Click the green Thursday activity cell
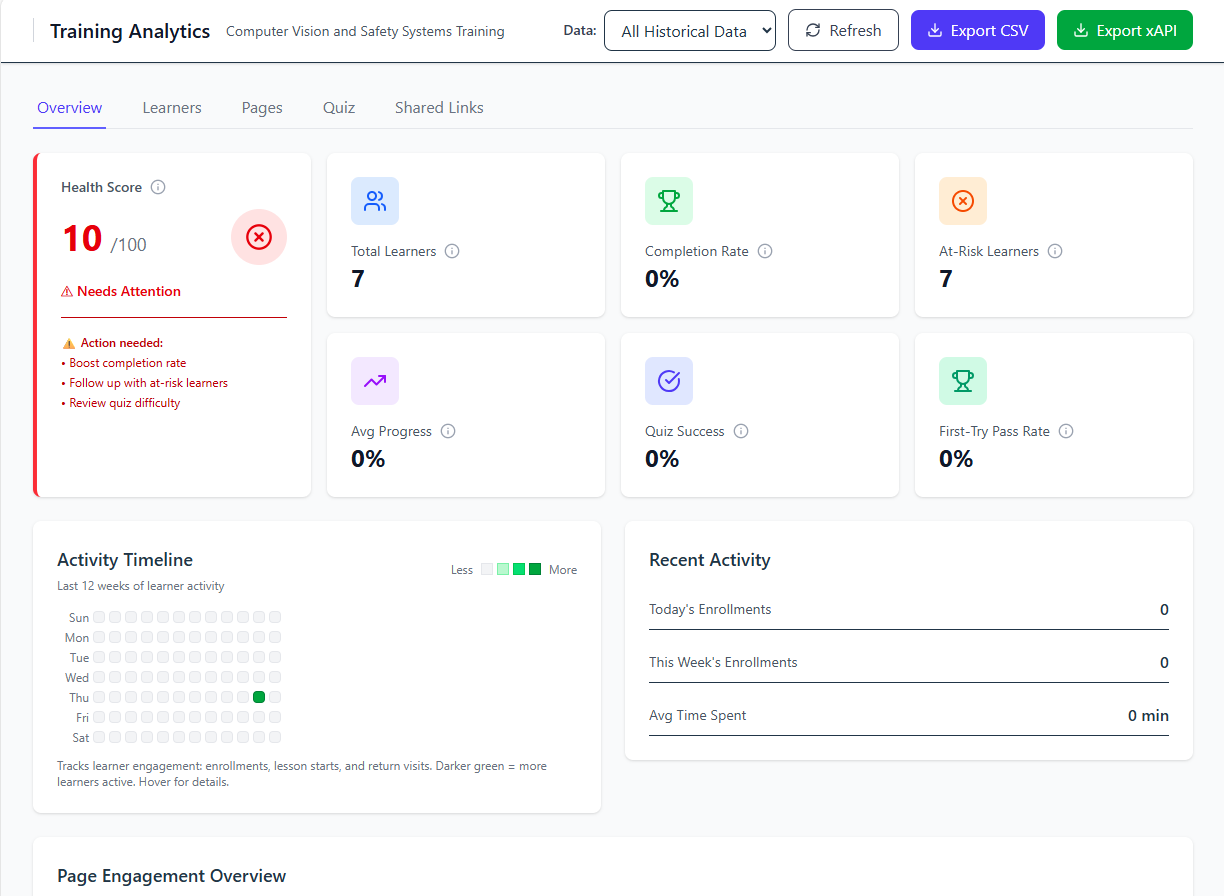The height and width of the screenshot is (896, 1224). pyautogui.click(x=259, y=697)
